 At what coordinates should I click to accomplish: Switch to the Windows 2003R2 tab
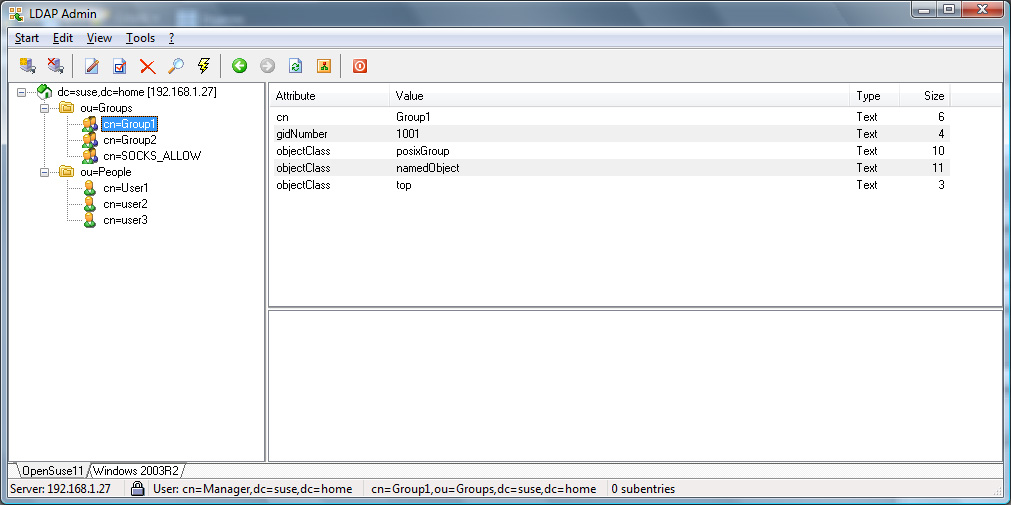click(135, 470)
